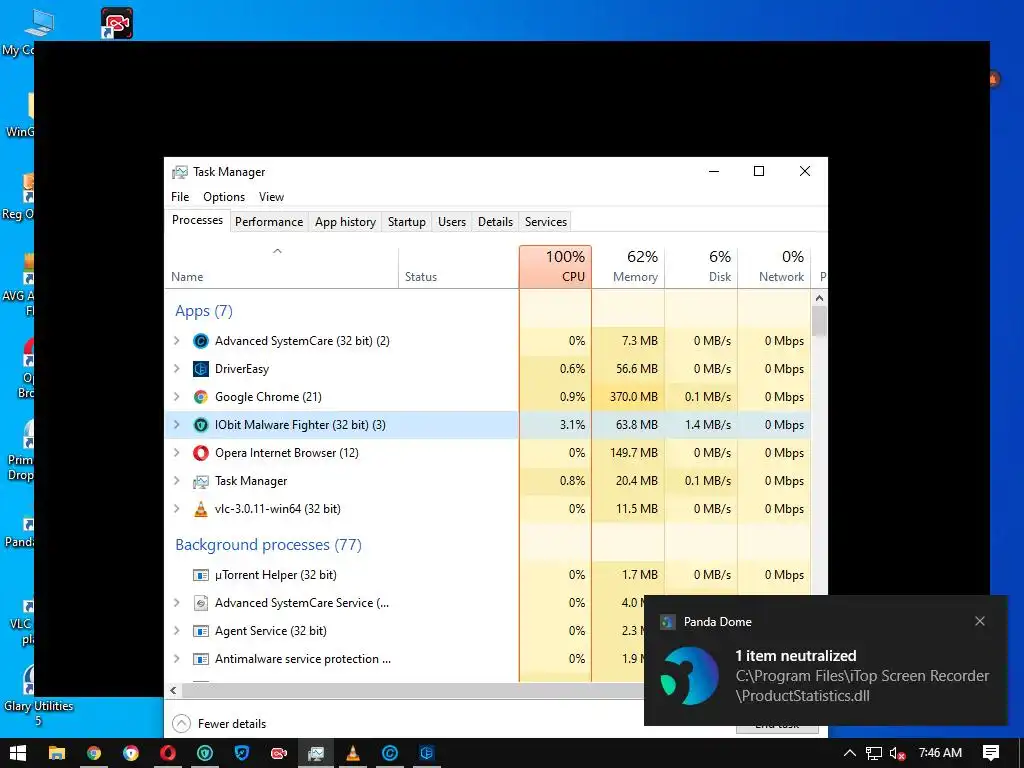
Task: Sort processes by the Name column
Action: [281, 266]
